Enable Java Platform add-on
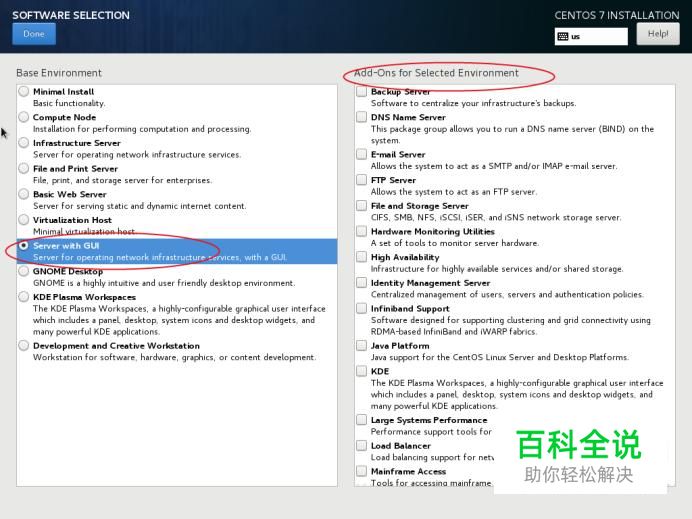Screen dimensions: 692x519 tap(361, 345)
